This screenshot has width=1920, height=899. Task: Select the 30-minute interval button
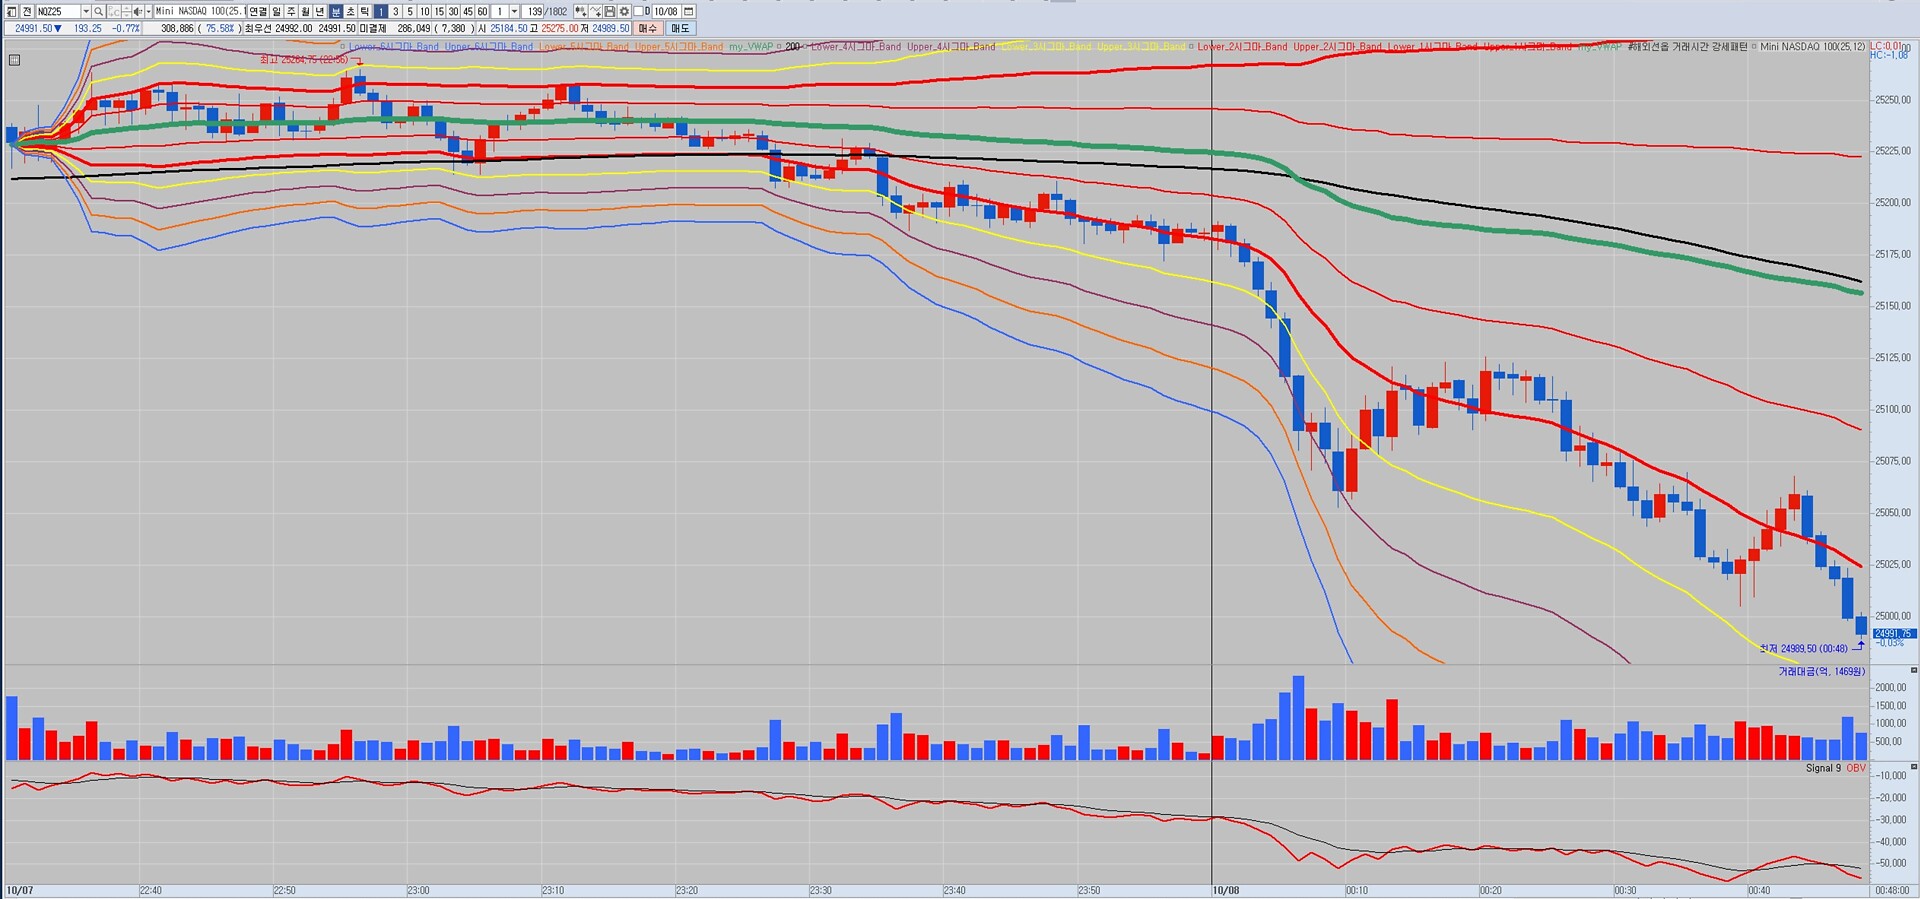[454, 11]
